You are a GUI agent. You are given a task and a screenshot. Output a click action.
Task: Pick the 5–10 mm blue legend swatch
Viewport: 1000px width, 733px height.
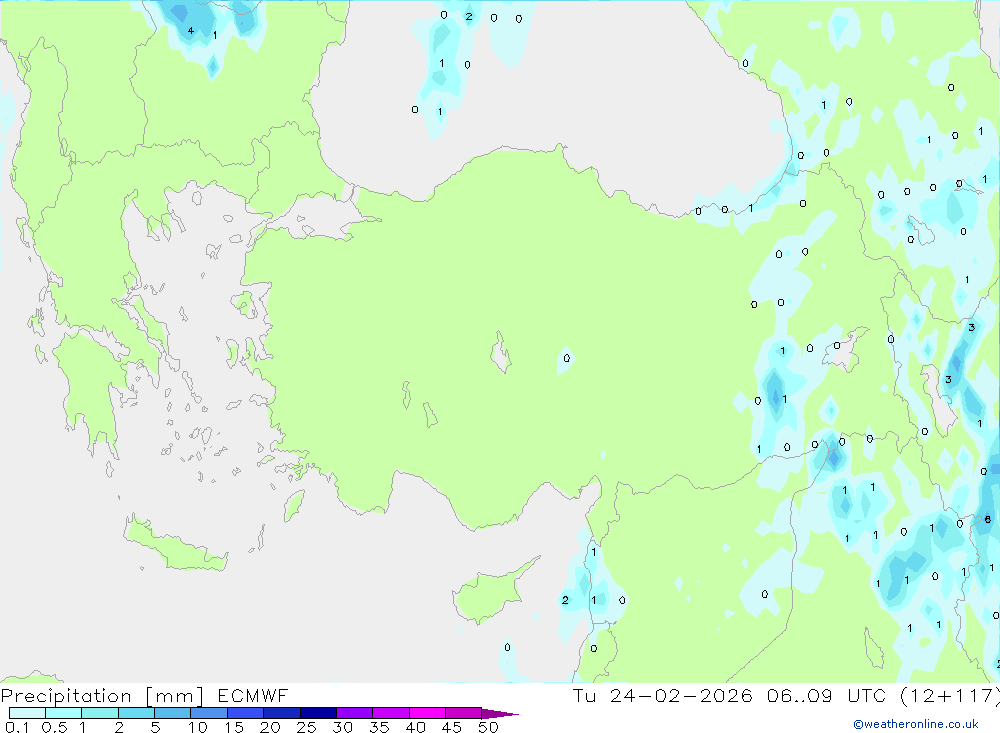[173, 713]
